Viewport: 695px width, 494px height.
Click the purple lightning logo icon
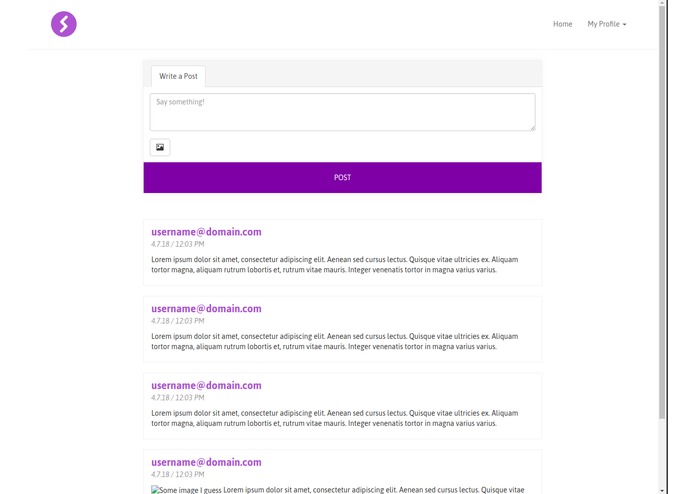(63, 24)
